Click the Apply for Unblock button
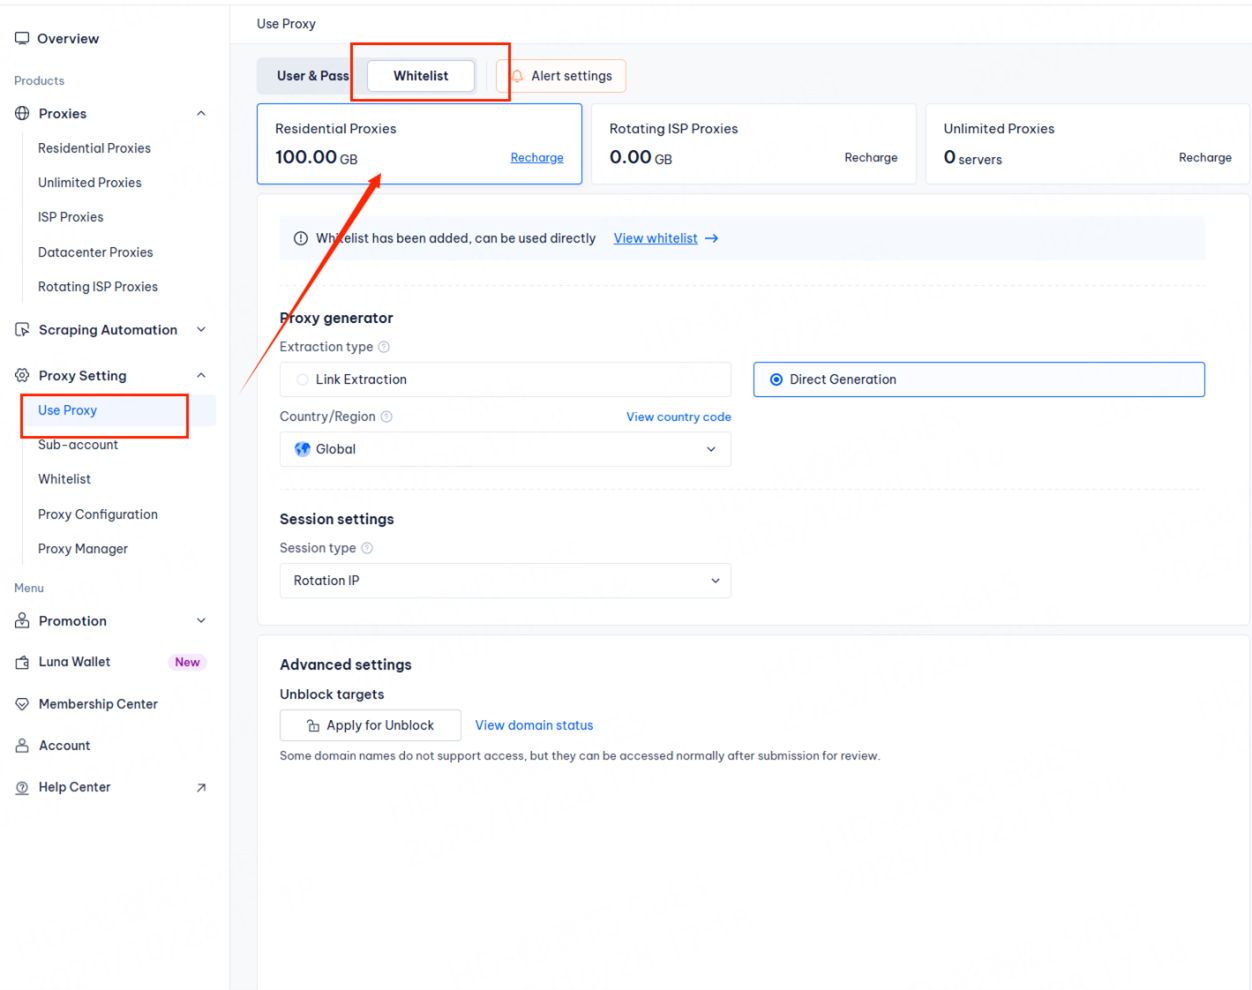The image size is (1252, 990). [x=370, y=726]
